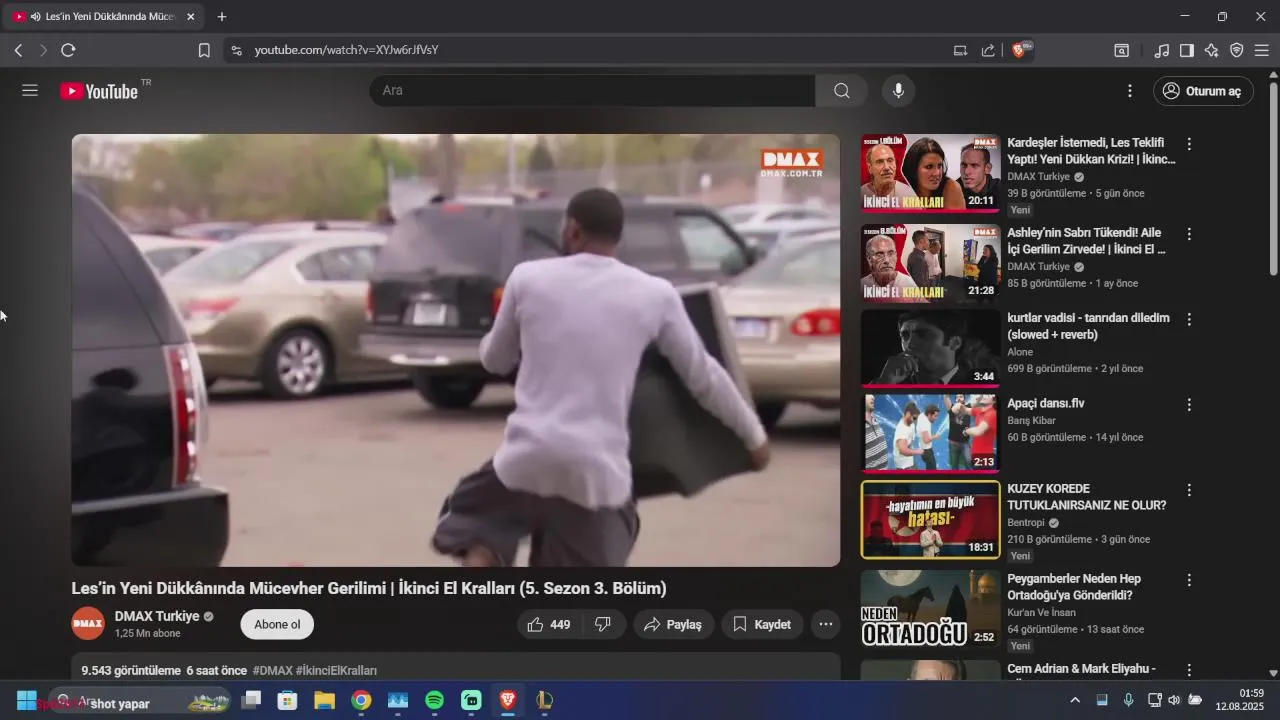Subscribe with Abone ol button
Screen dimensions: 1280x720
[277, 624]
